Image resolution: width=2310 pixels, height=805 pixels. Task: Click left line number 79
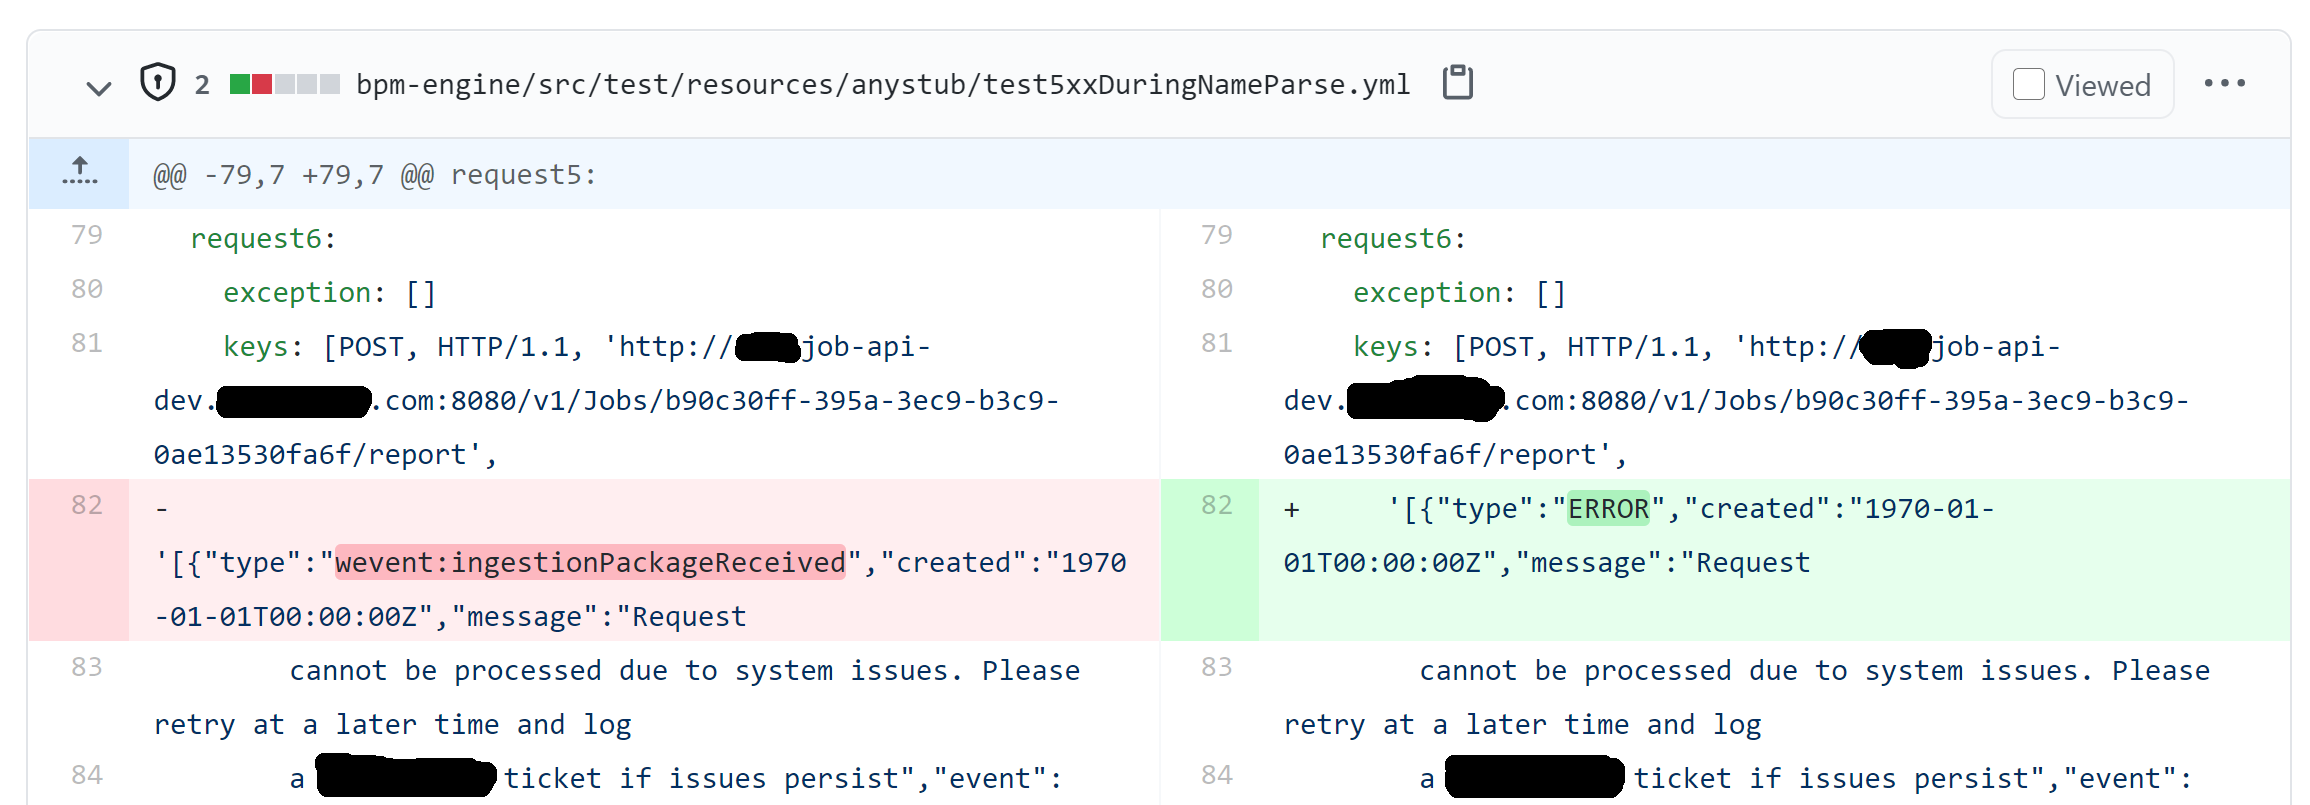click(x=87, y=235)
